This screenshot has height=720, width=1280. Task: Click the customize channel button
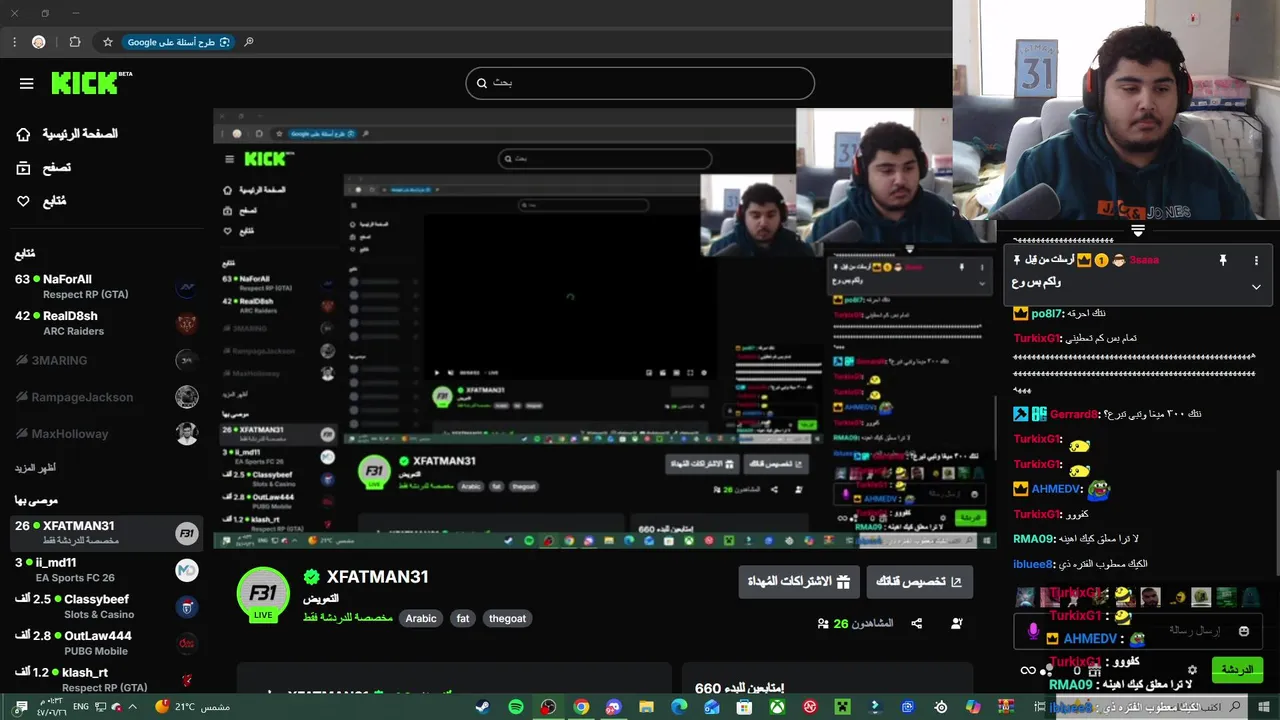pyautogui.click(x=919, y=582)
